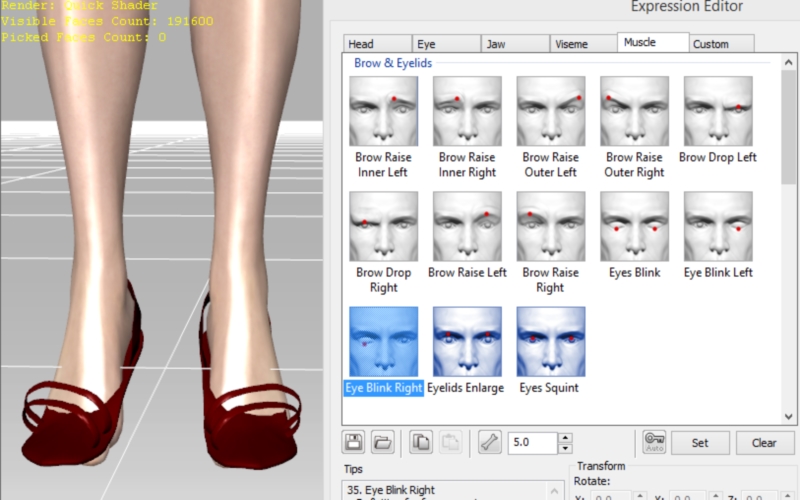Click the bone tool icon

pos(488,442)
